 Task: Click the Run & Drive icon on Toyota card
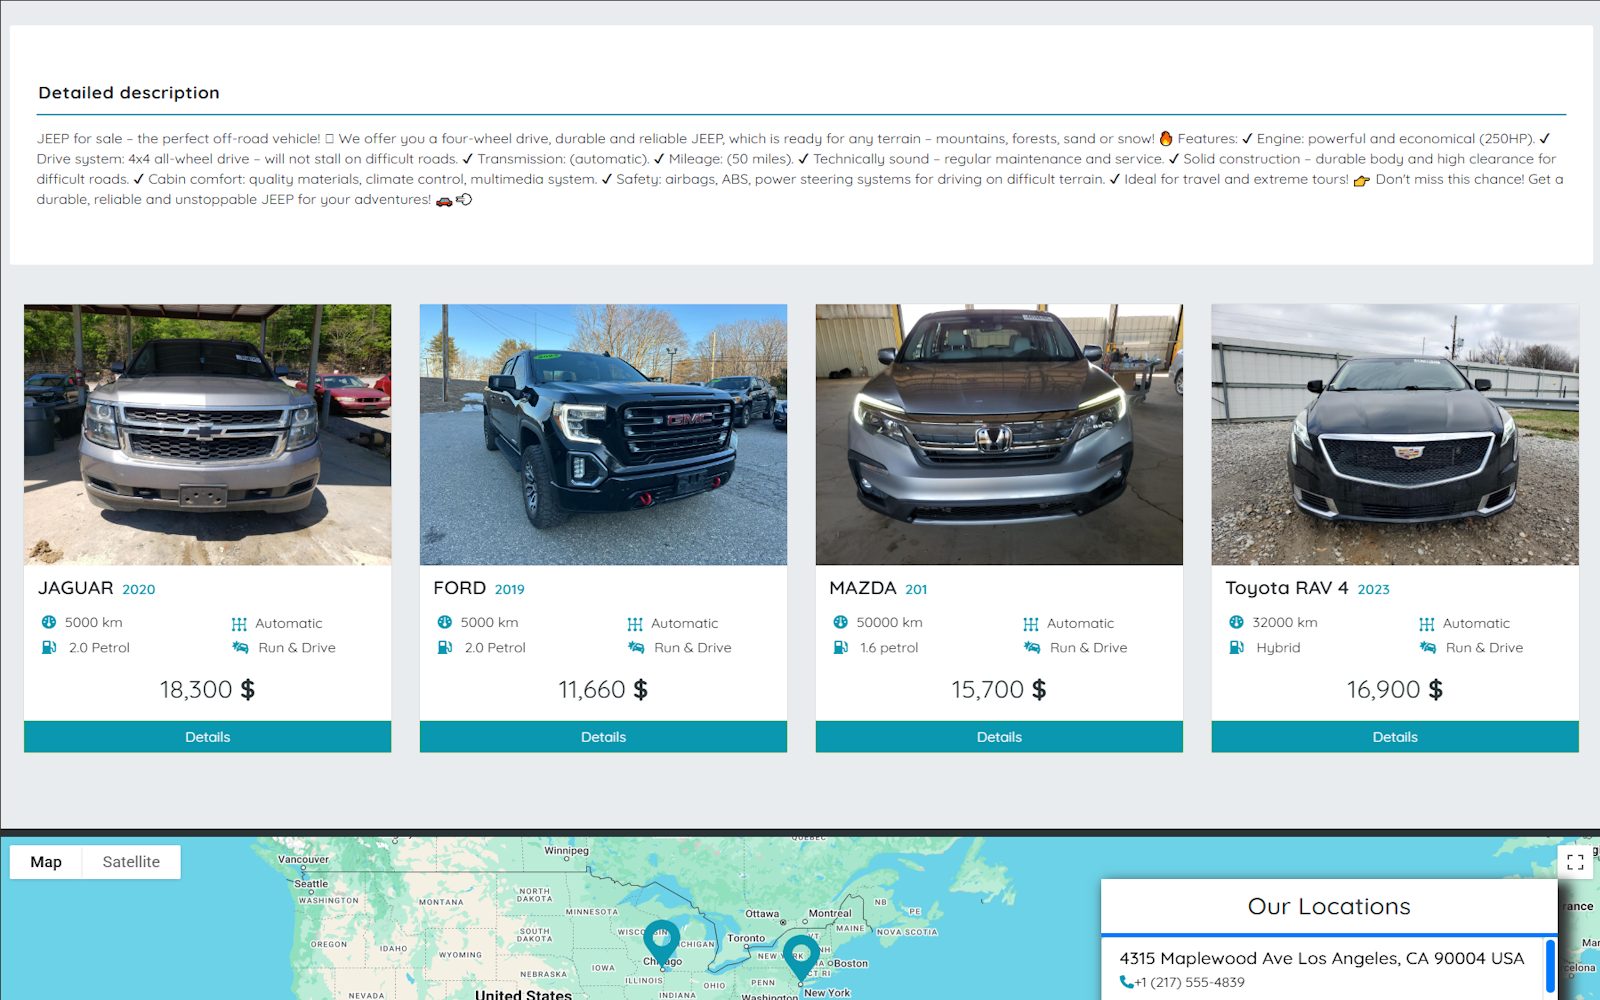[1427, 647]
